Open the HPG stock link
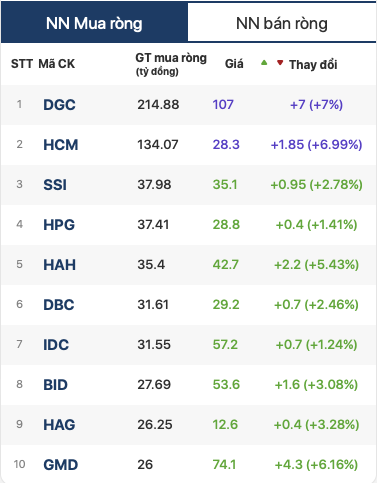 click(x=59, y=225)
